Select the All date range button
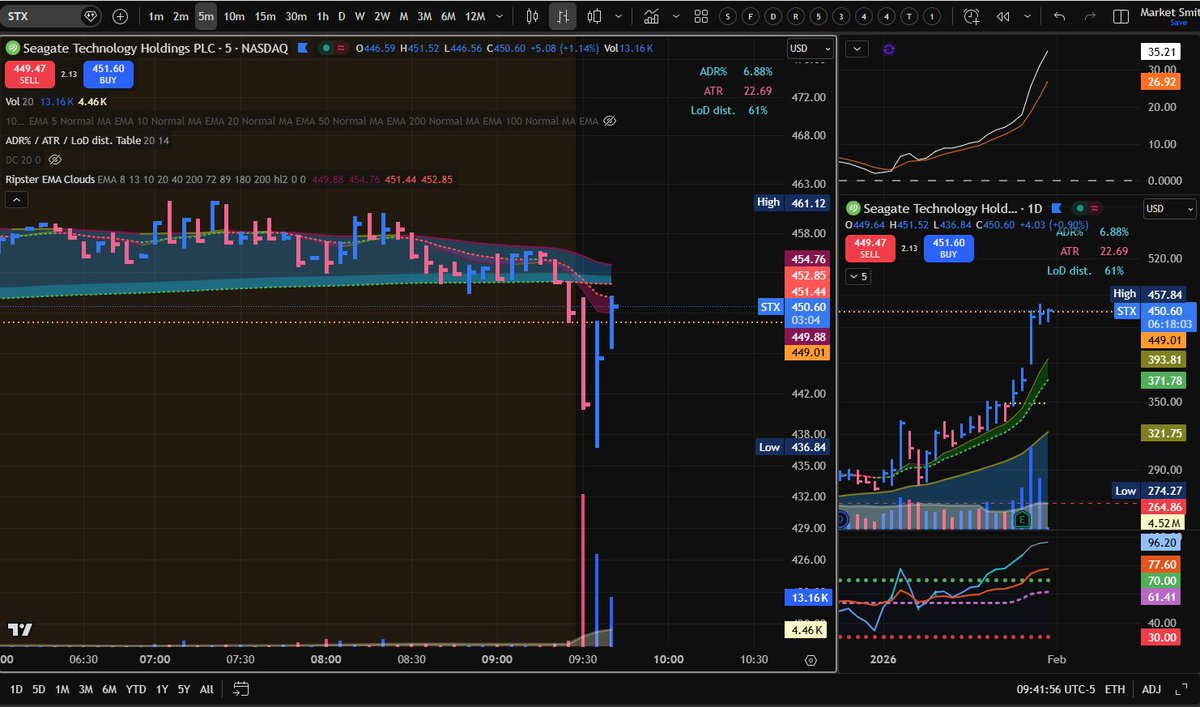The width and height of the screenshot is (1200, 707). pyautogui.click(x=206, y=689)
